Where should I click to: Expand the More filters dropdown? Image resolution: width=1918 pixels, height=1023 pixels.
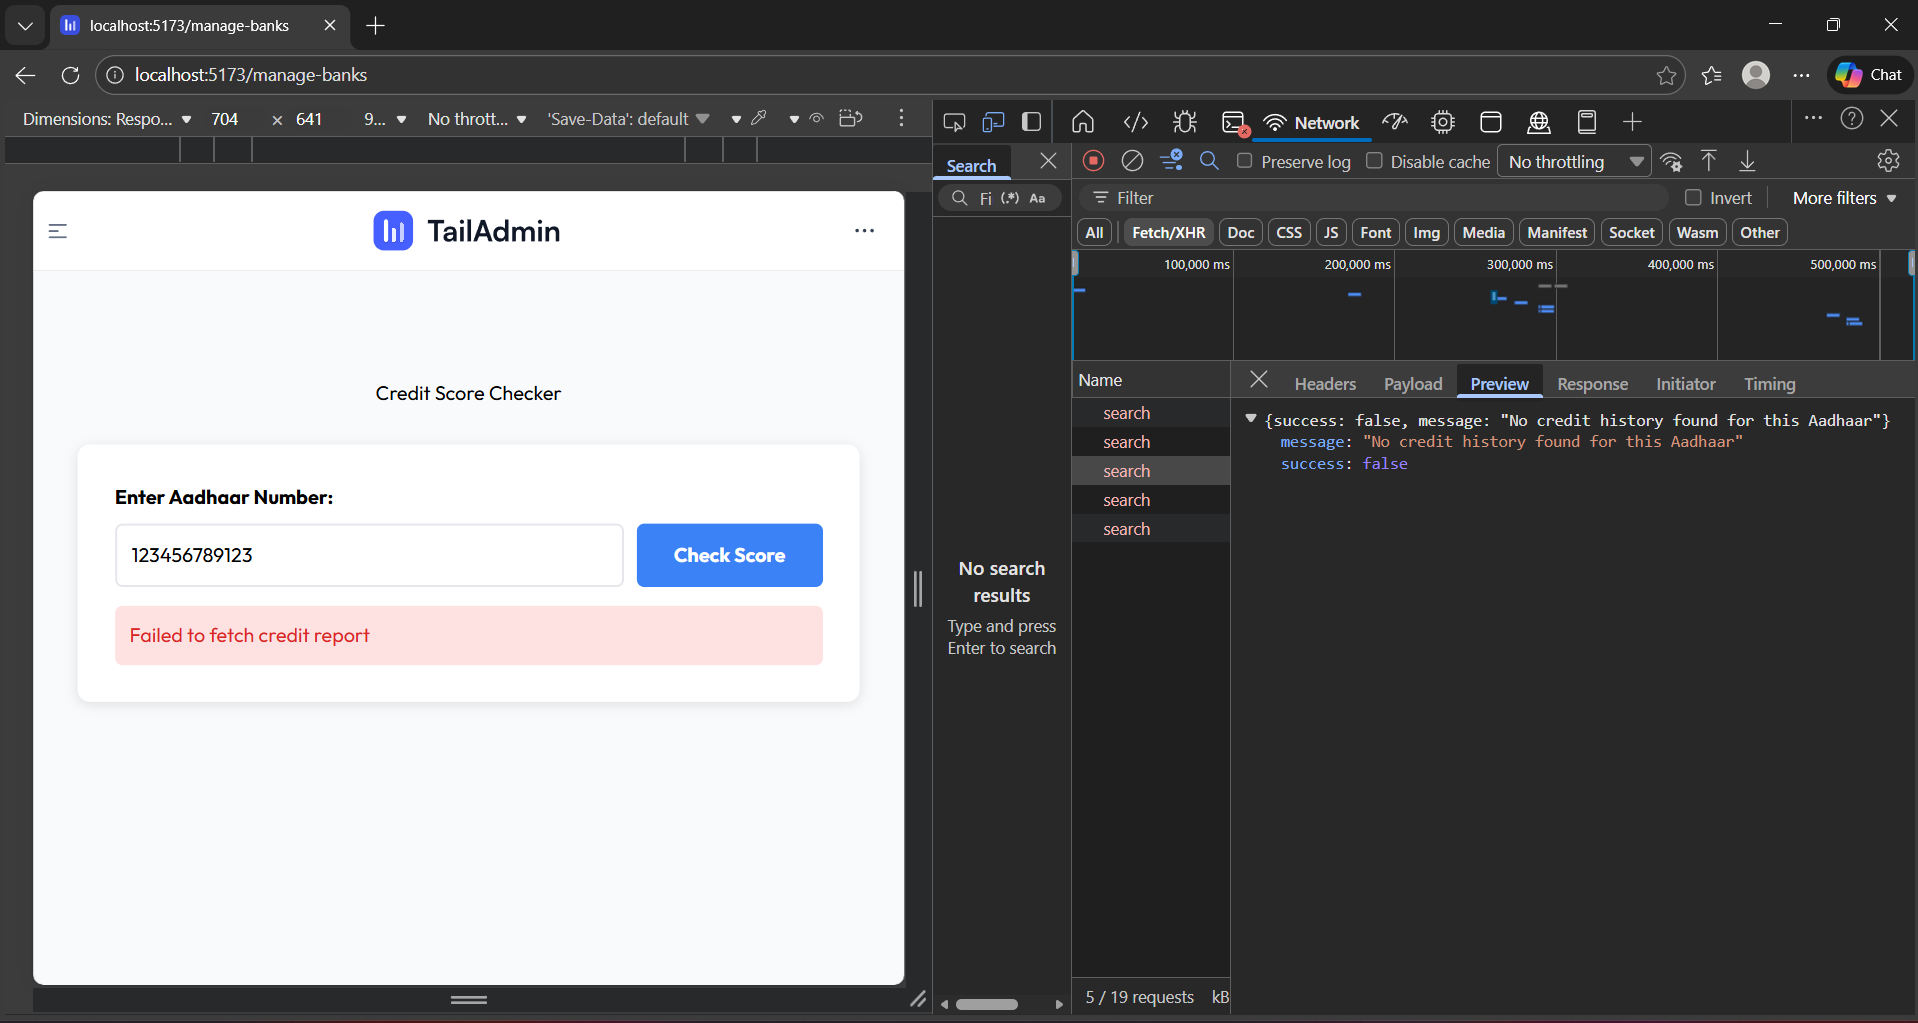coord(1844,198)
